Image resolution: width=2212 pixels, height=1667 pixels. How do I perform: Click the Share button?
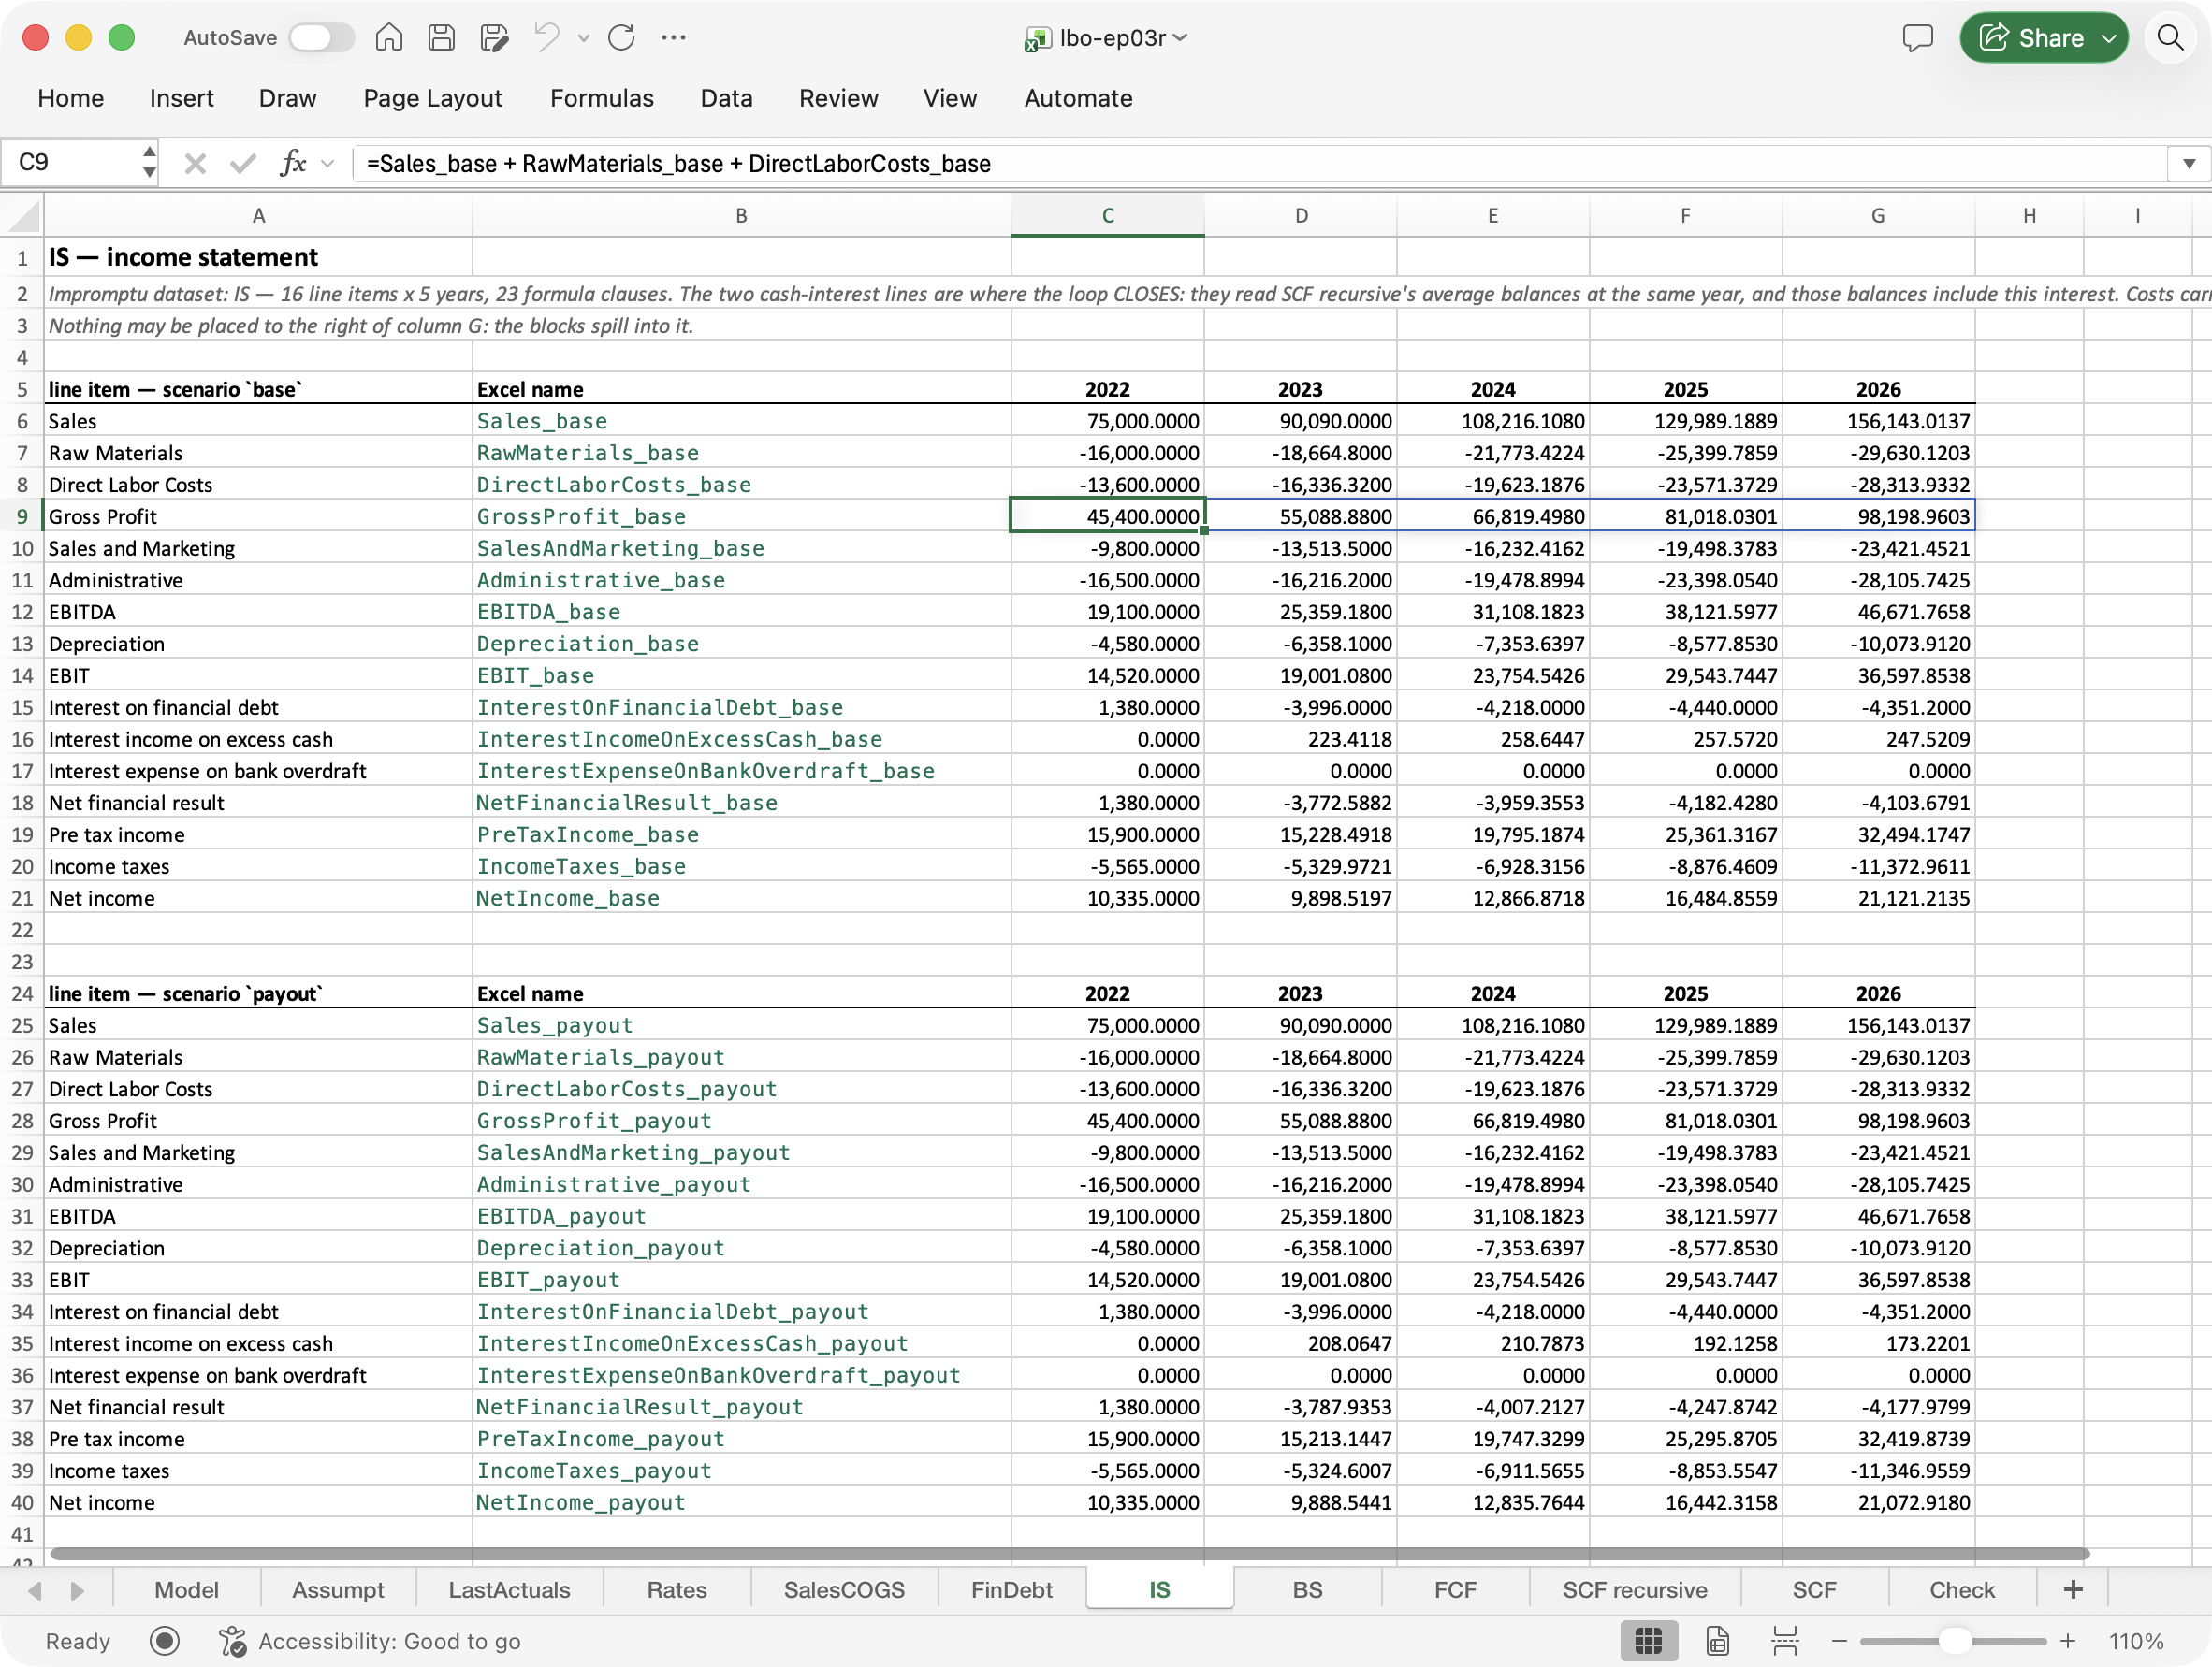pos(2043,38)
